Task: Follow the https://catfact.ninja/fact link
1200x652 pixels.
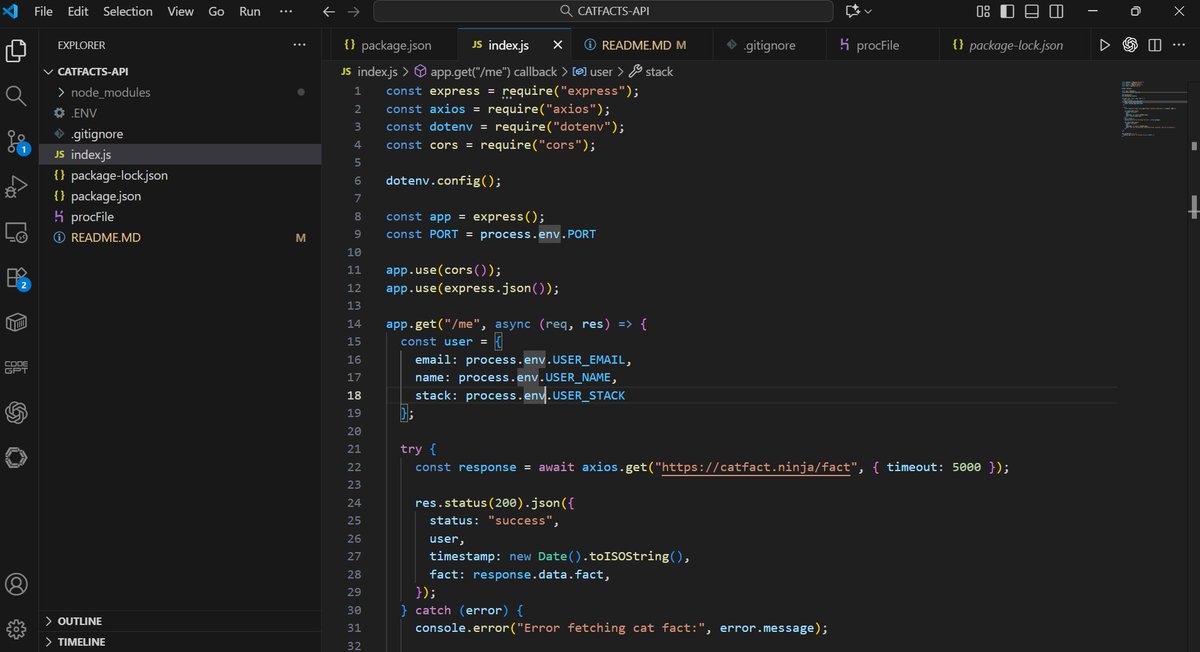Action: point(755,467)
